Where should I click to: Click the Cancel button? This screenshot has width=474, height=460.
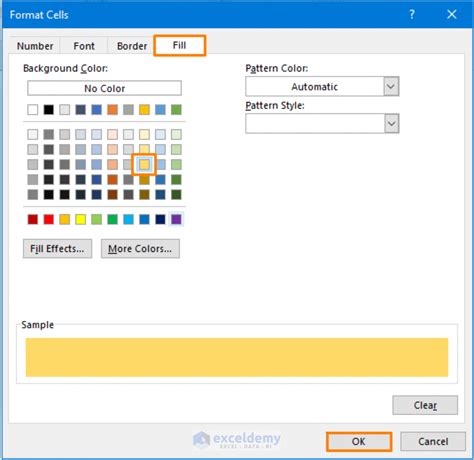(433, 441)
